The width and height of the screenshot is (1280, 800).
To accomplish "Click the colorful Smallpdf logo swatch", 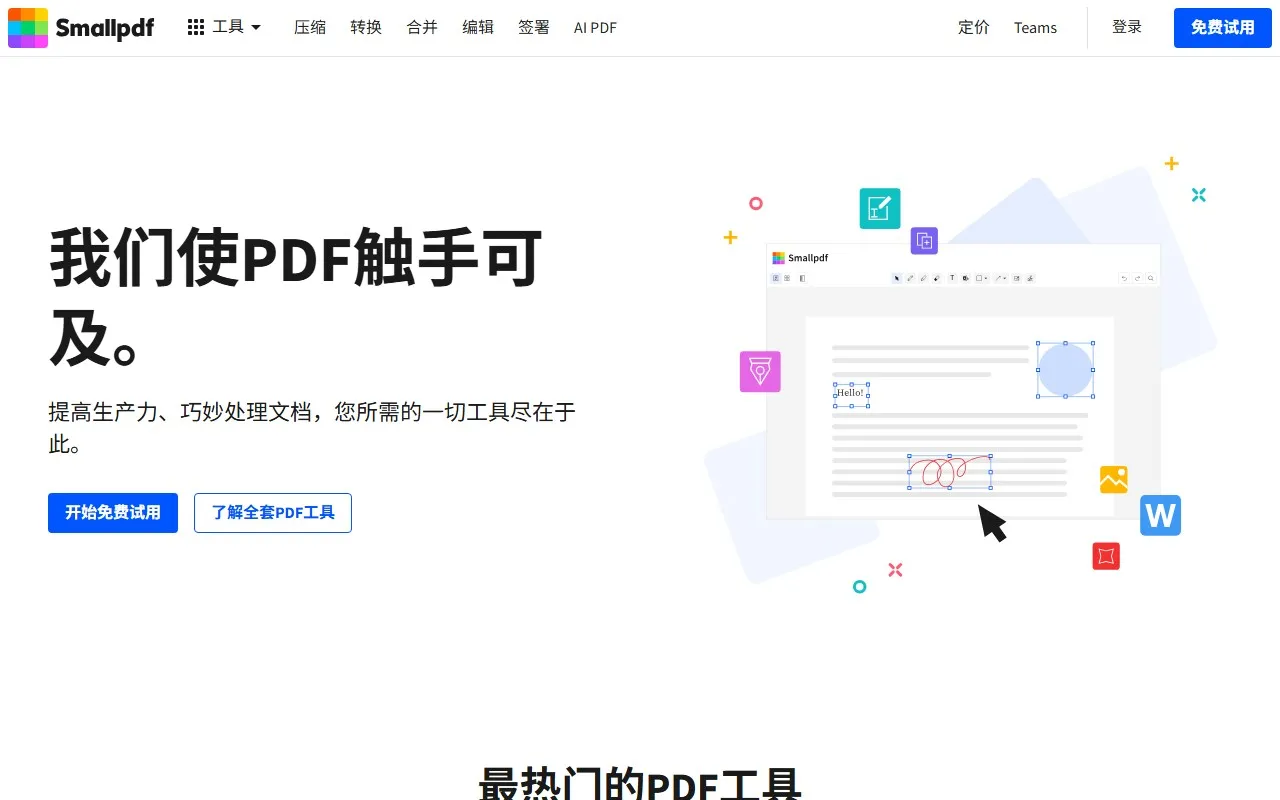I will point(27,27).
